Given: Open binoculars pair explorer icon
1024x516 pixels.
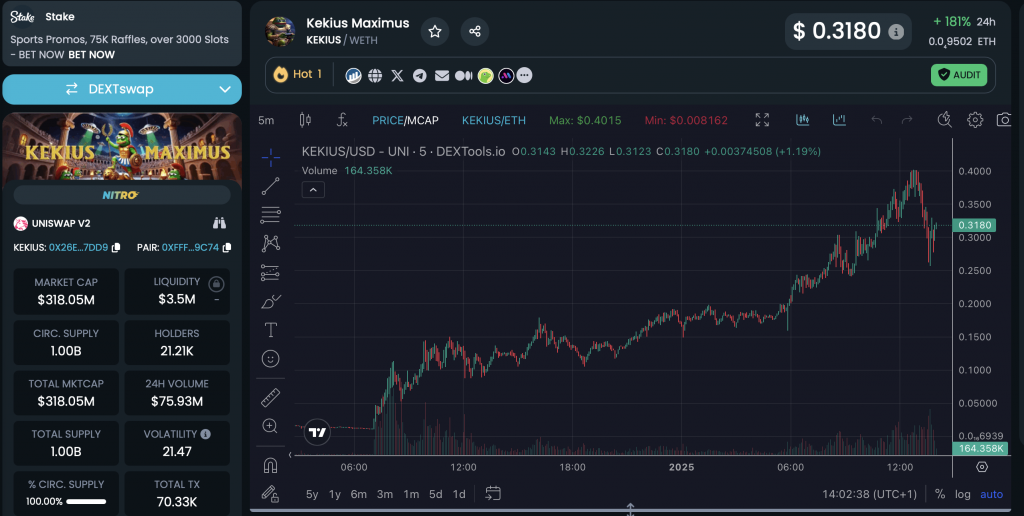Looking at the screenshot, I should pyautogui.click(x=219, y=223).
